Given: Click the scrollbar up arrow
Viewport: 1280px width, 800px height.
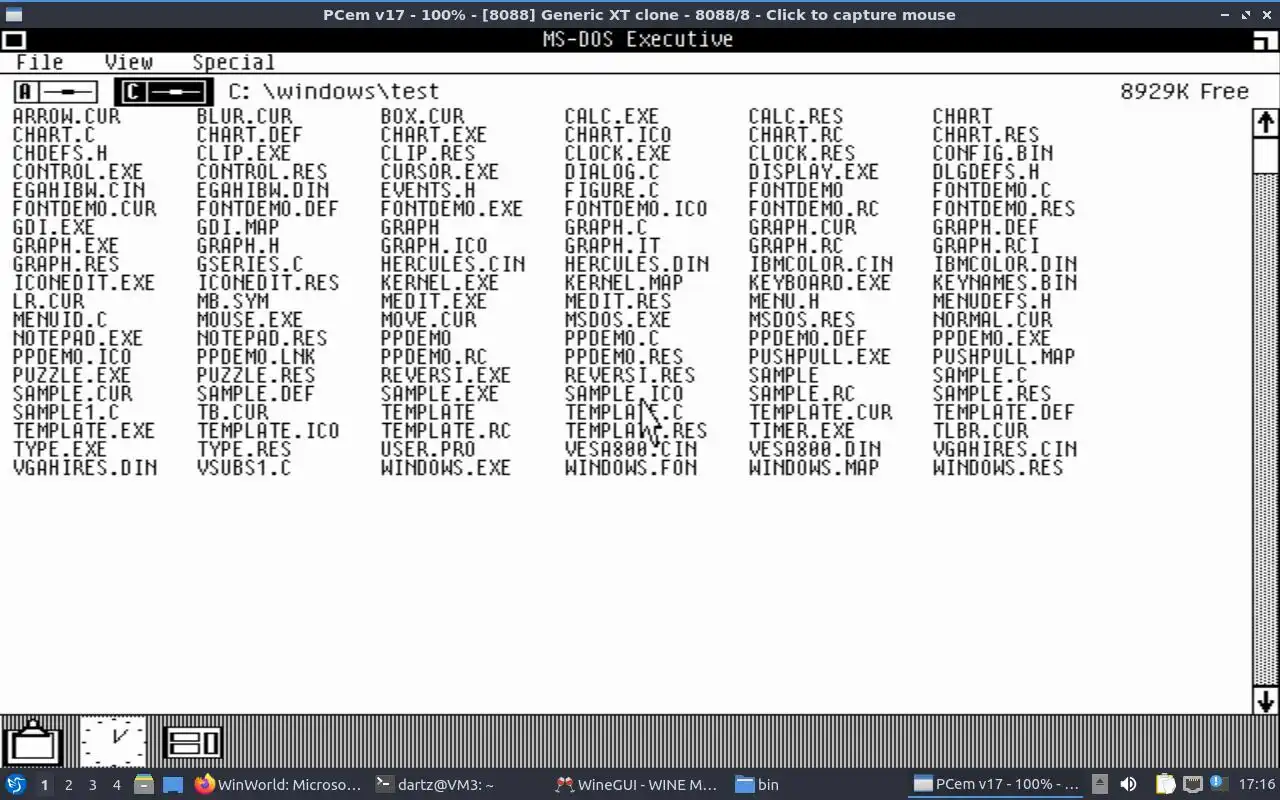Looking at the screenshot, I should pos(1265,122).
